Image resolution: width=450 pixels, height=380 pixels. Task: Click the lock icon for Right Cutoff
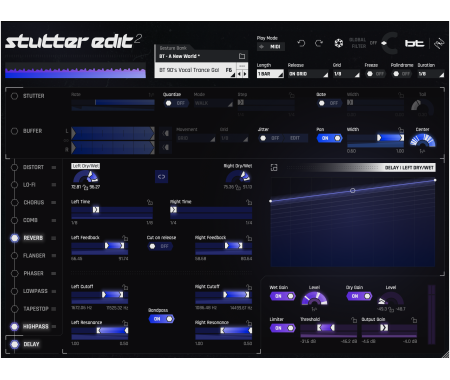[x=249, y=287]
